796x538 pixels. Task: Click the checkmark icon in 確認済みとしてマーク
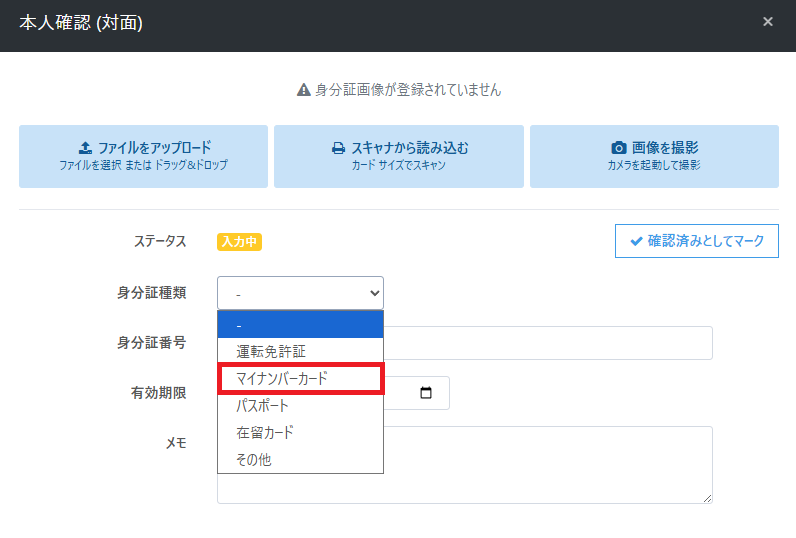click(x=636, y=241)
